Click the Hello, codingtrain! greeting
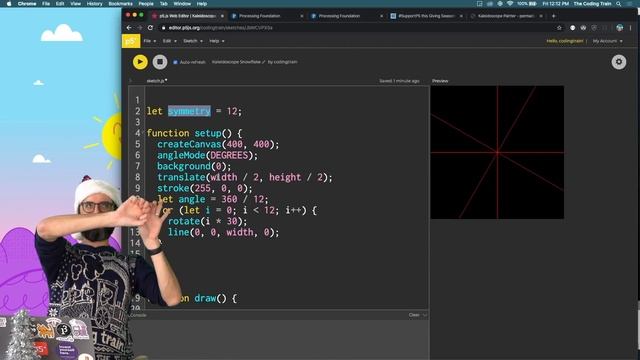The image size is (640, 360). tap(565, 41)
